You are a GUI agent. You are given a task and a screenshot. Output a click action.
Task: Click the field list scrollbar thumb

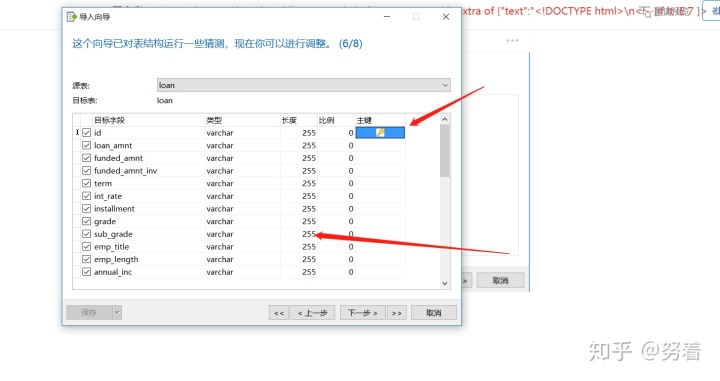444,151
